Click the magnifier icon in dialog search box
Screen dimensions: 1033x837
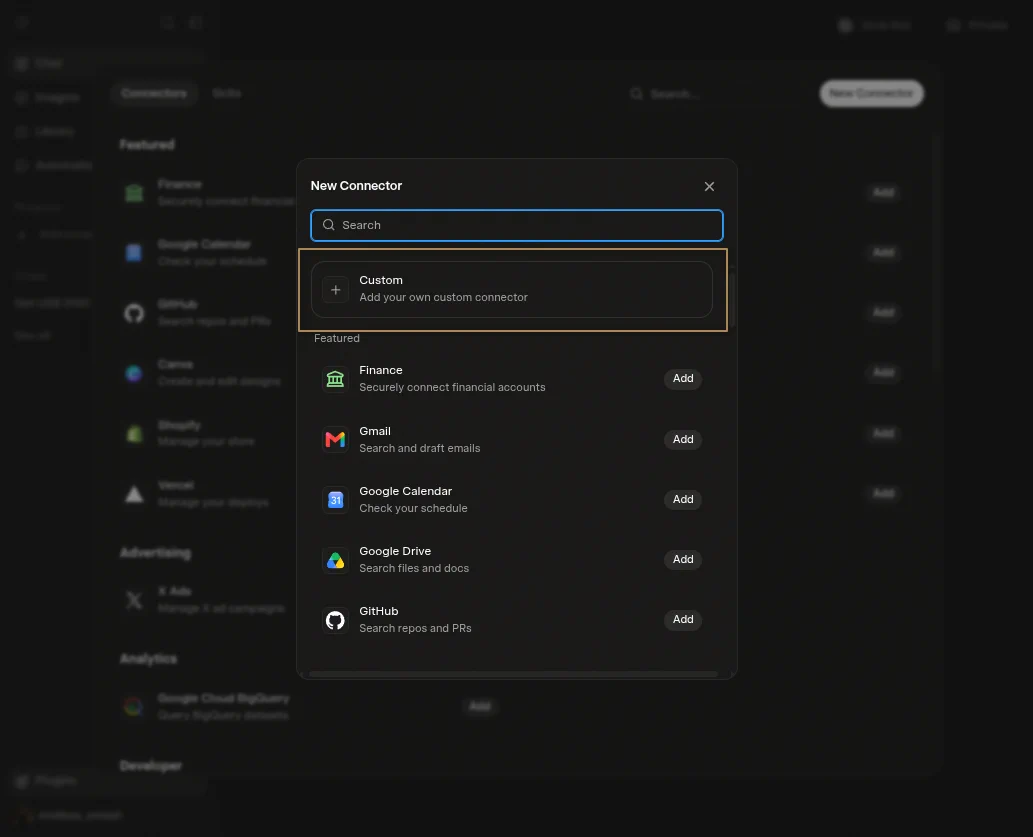329,225
